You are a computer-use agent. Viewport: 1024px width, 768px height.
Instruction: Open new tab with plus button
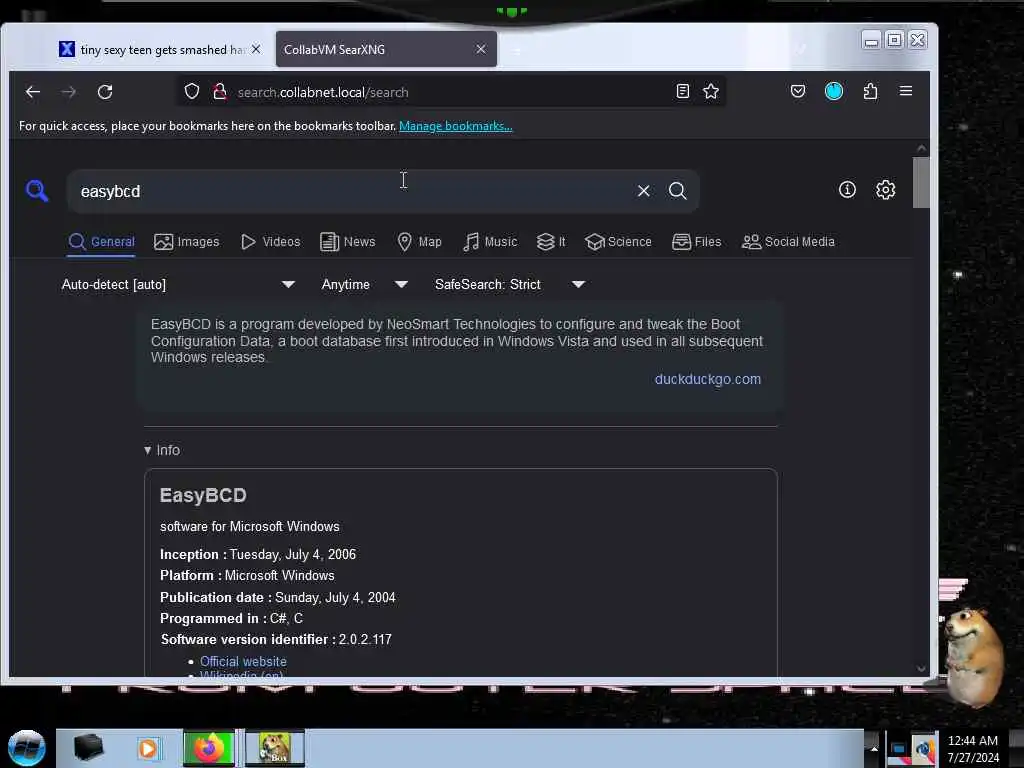[x=515, y=50]
